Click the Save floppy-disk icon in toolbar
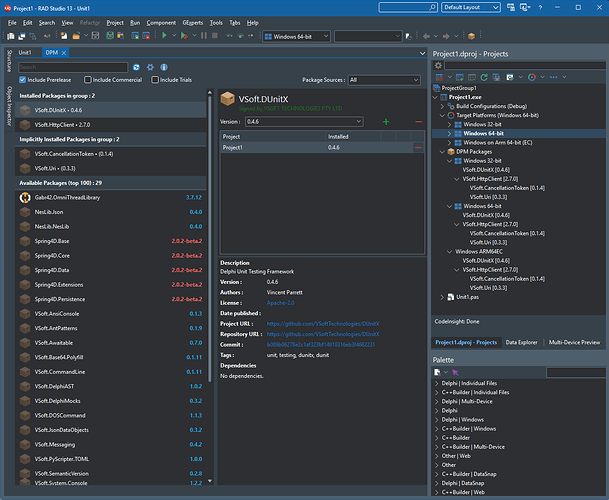 click(95, 36)
